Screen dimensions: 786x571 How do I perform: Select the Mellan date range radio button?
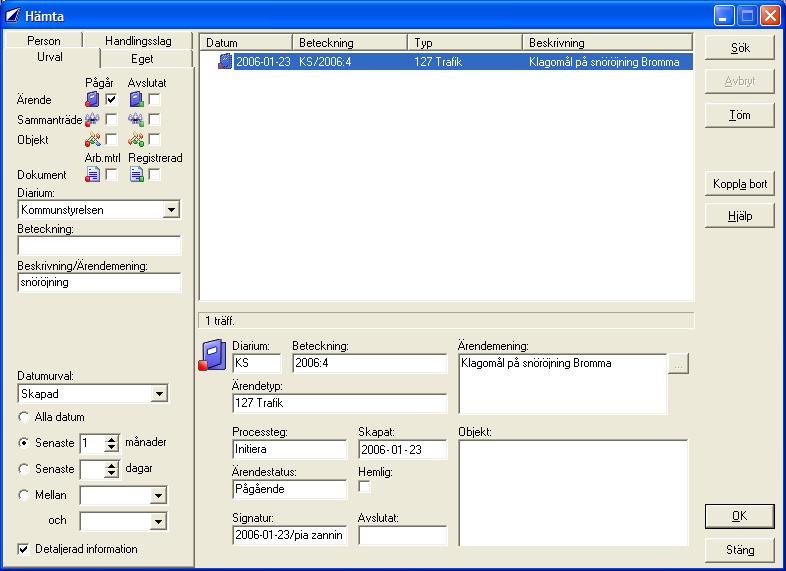coord(23,495)
